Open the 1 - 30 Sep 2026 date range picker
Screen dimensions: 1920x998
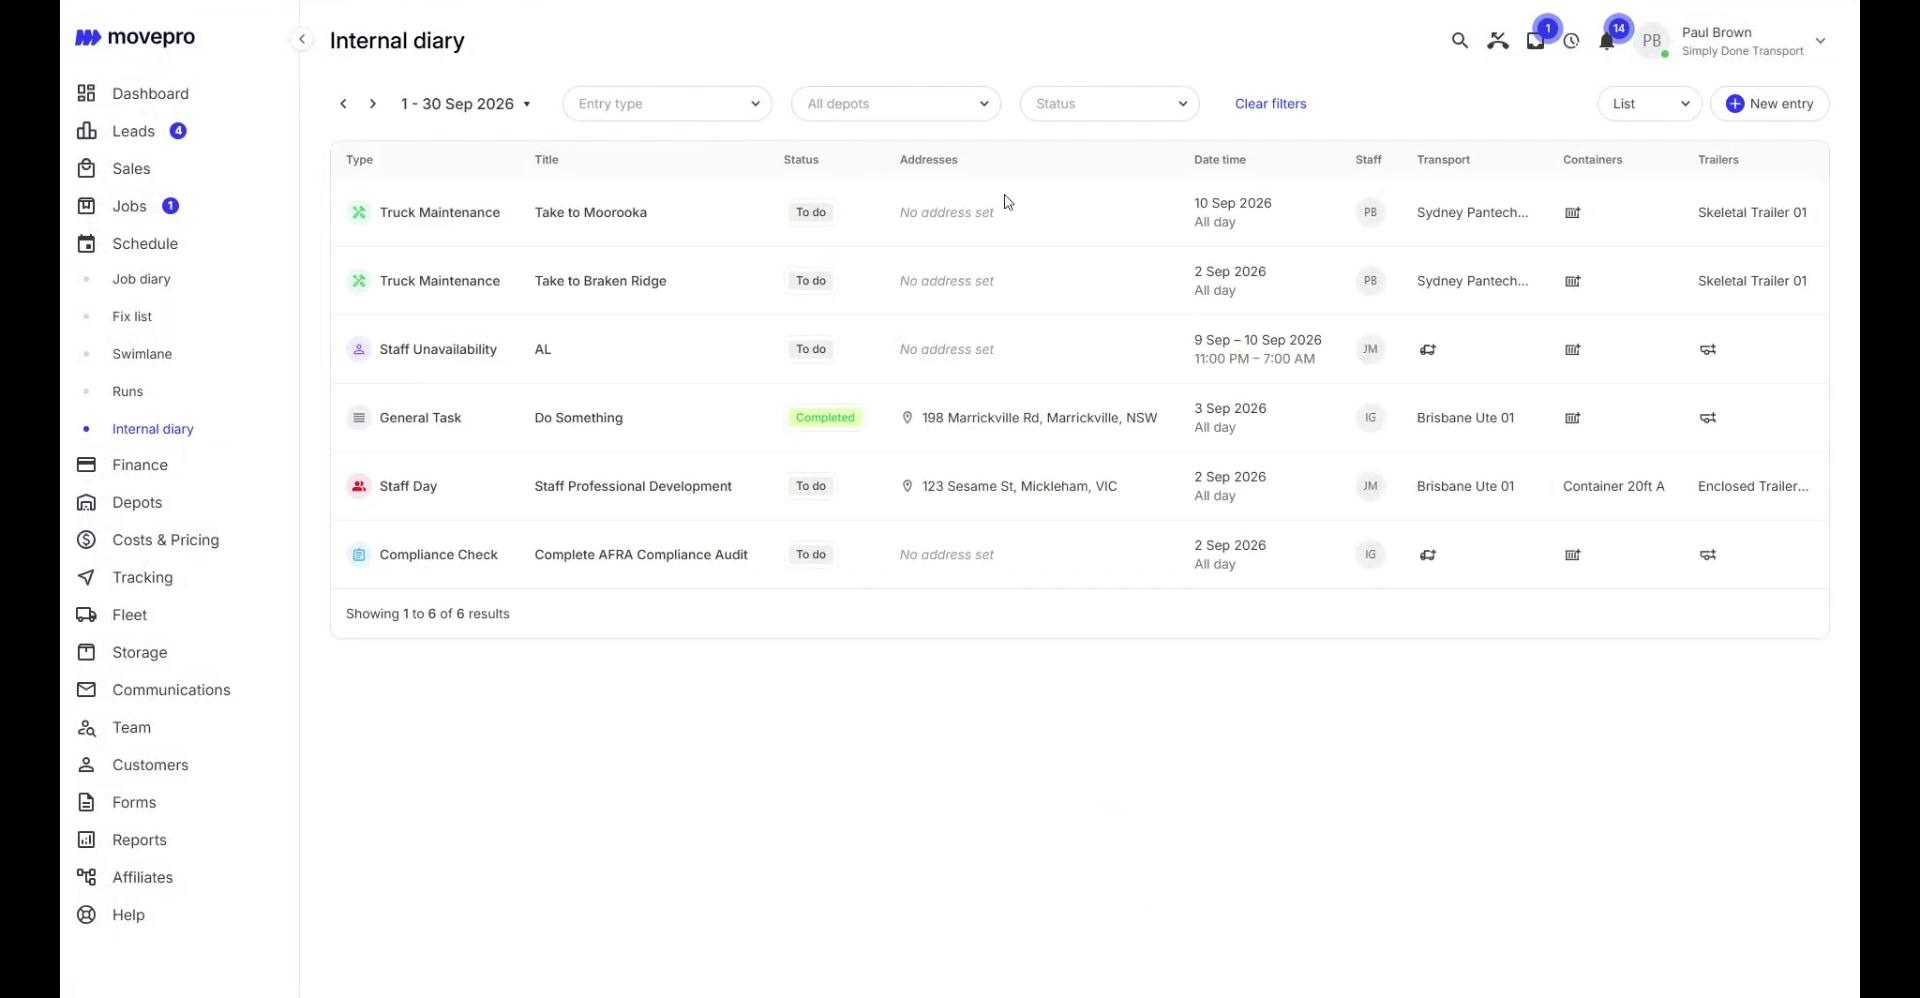tap(466, 104)
